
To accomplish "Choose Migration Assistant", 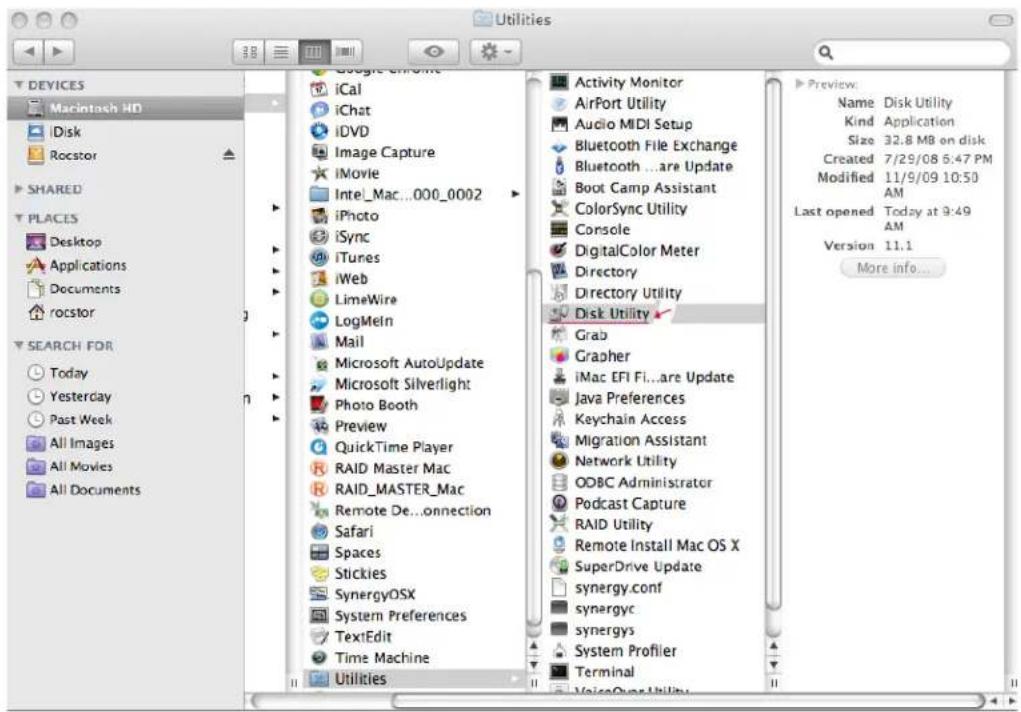I will (x=628, y=440).
